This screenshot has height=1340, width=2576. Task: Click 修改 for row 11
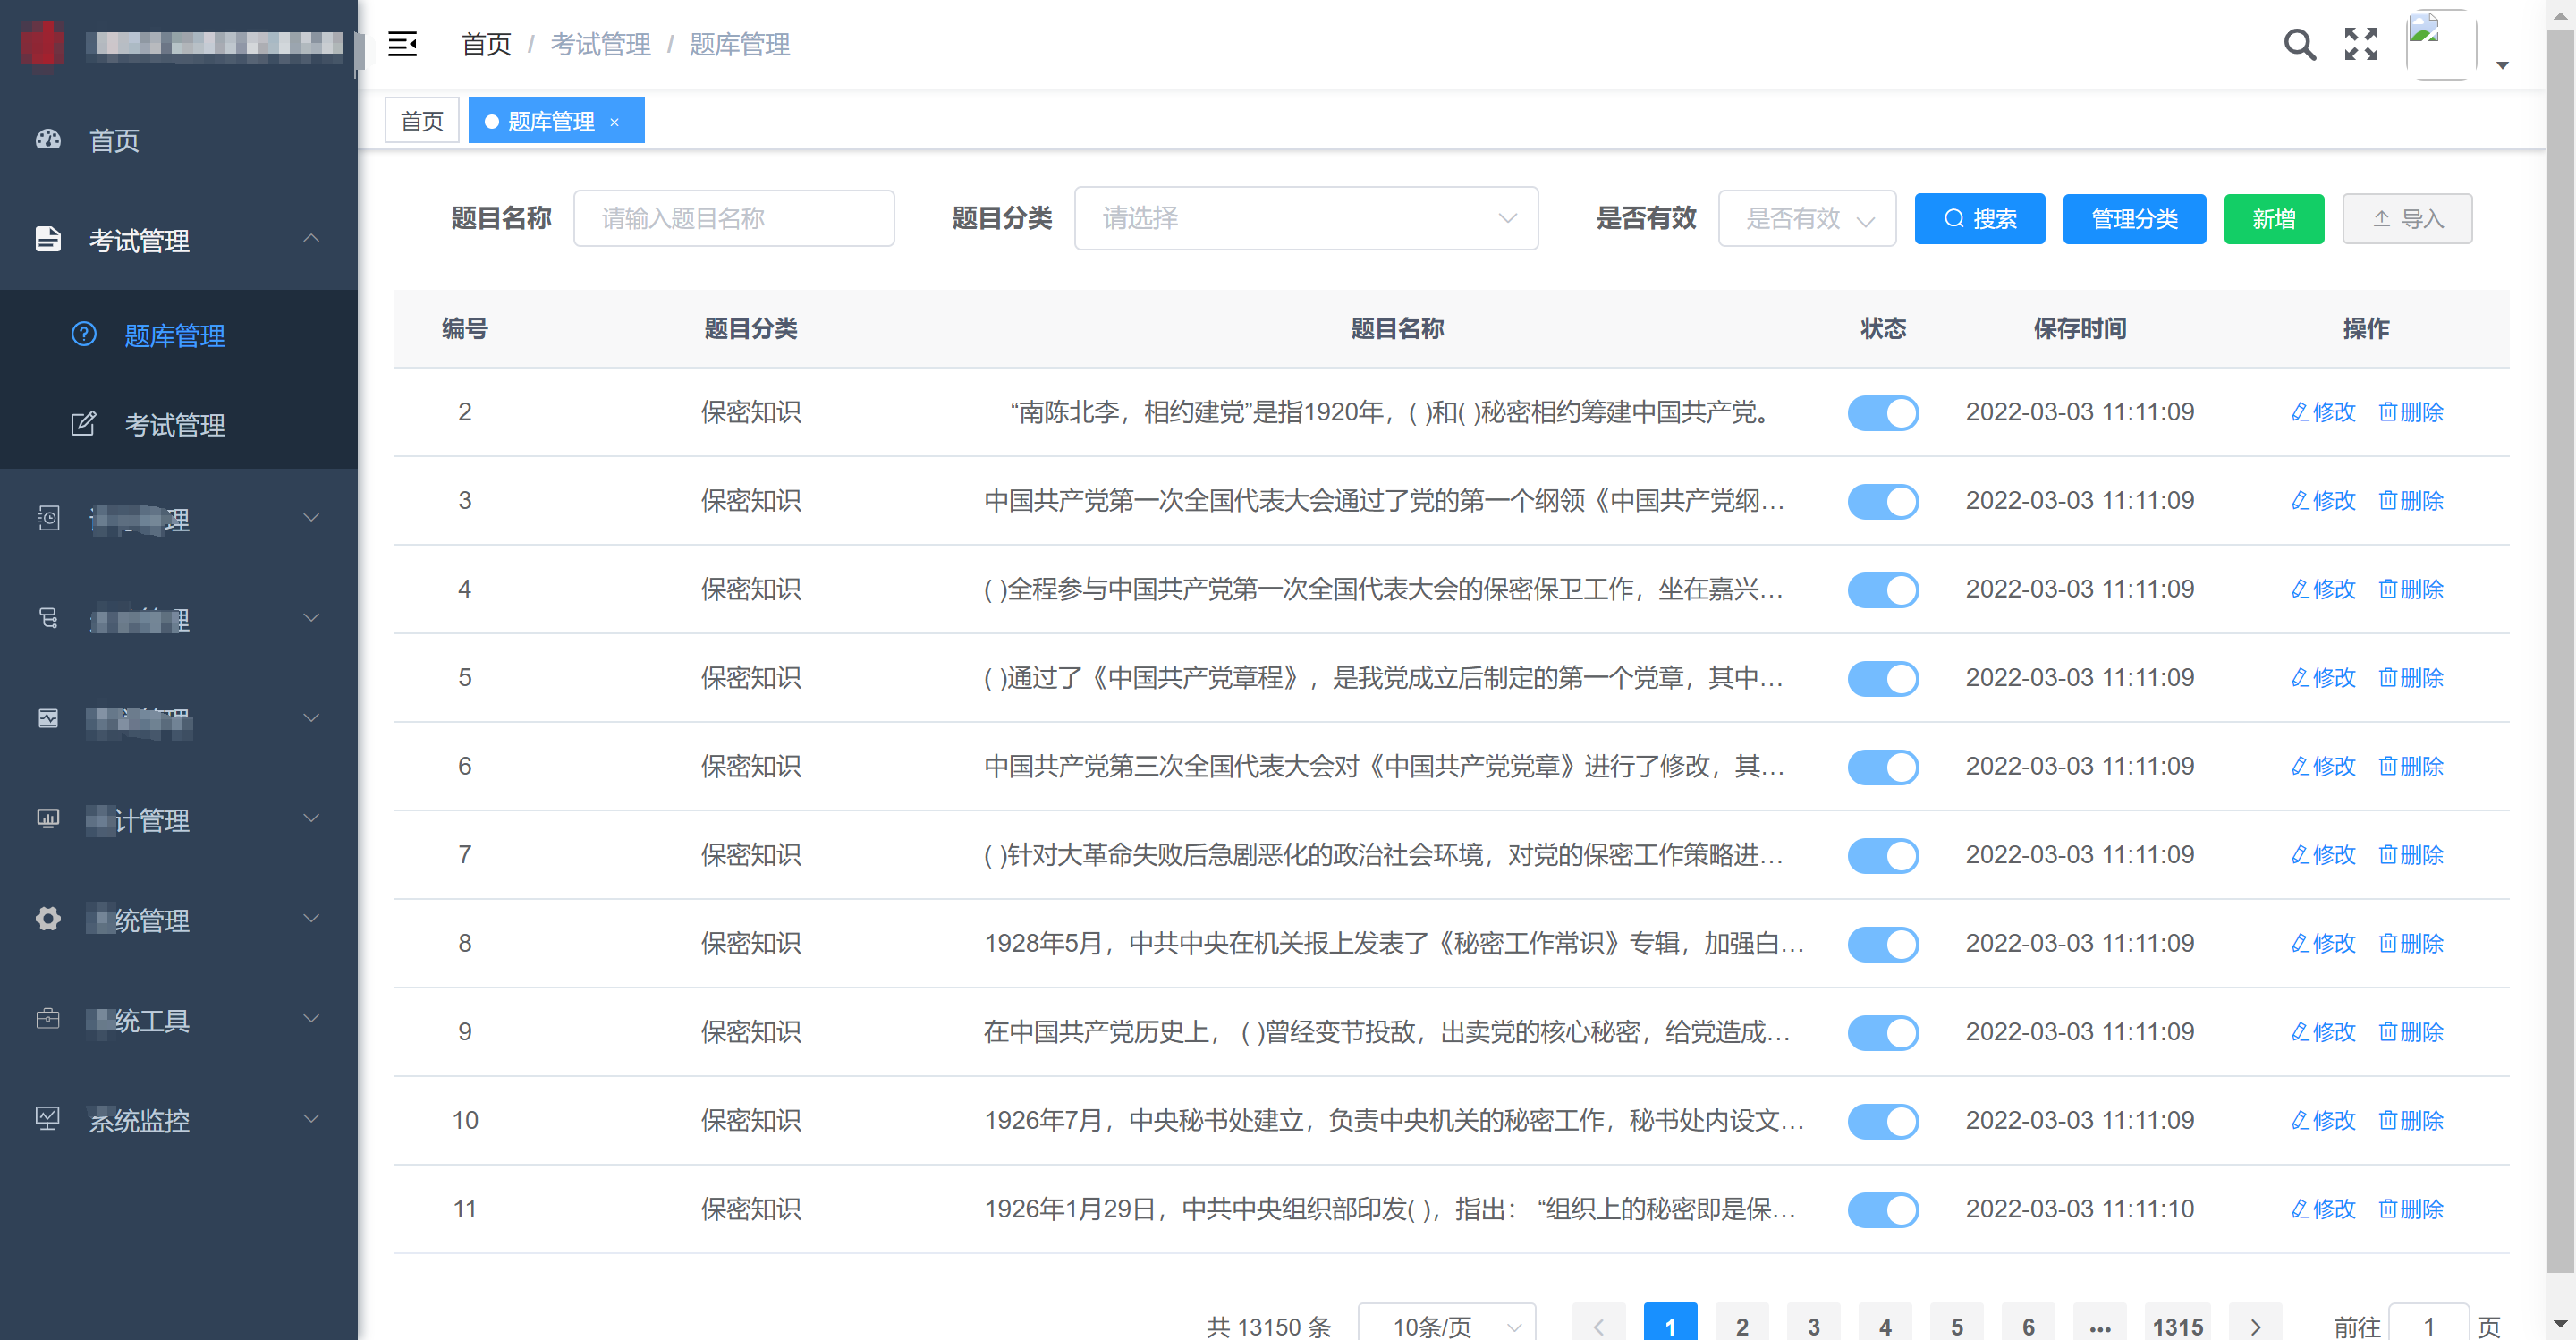point(2323,1209)
